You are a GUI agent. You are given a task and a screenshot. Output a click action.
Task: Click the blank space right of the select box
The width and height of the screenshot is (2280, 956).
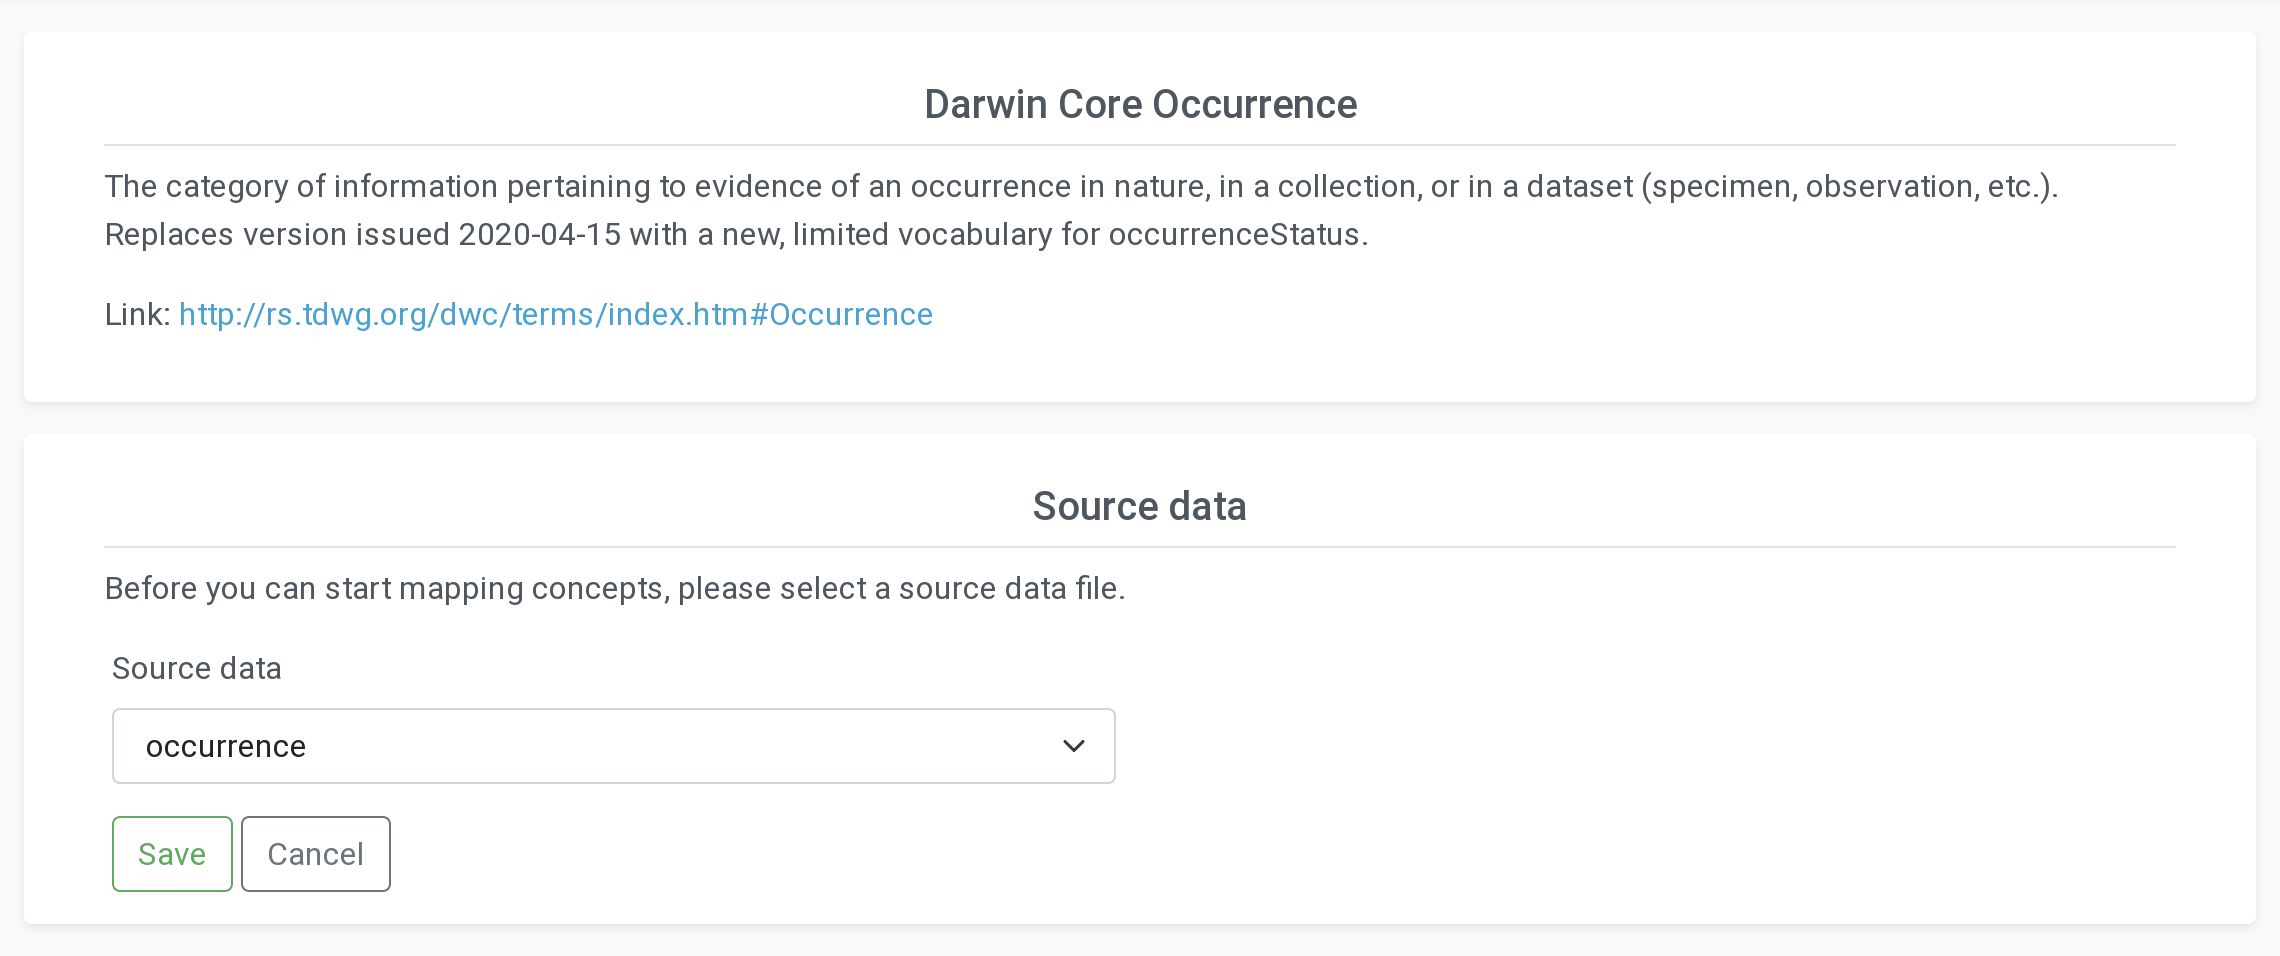click(1600, 746)
